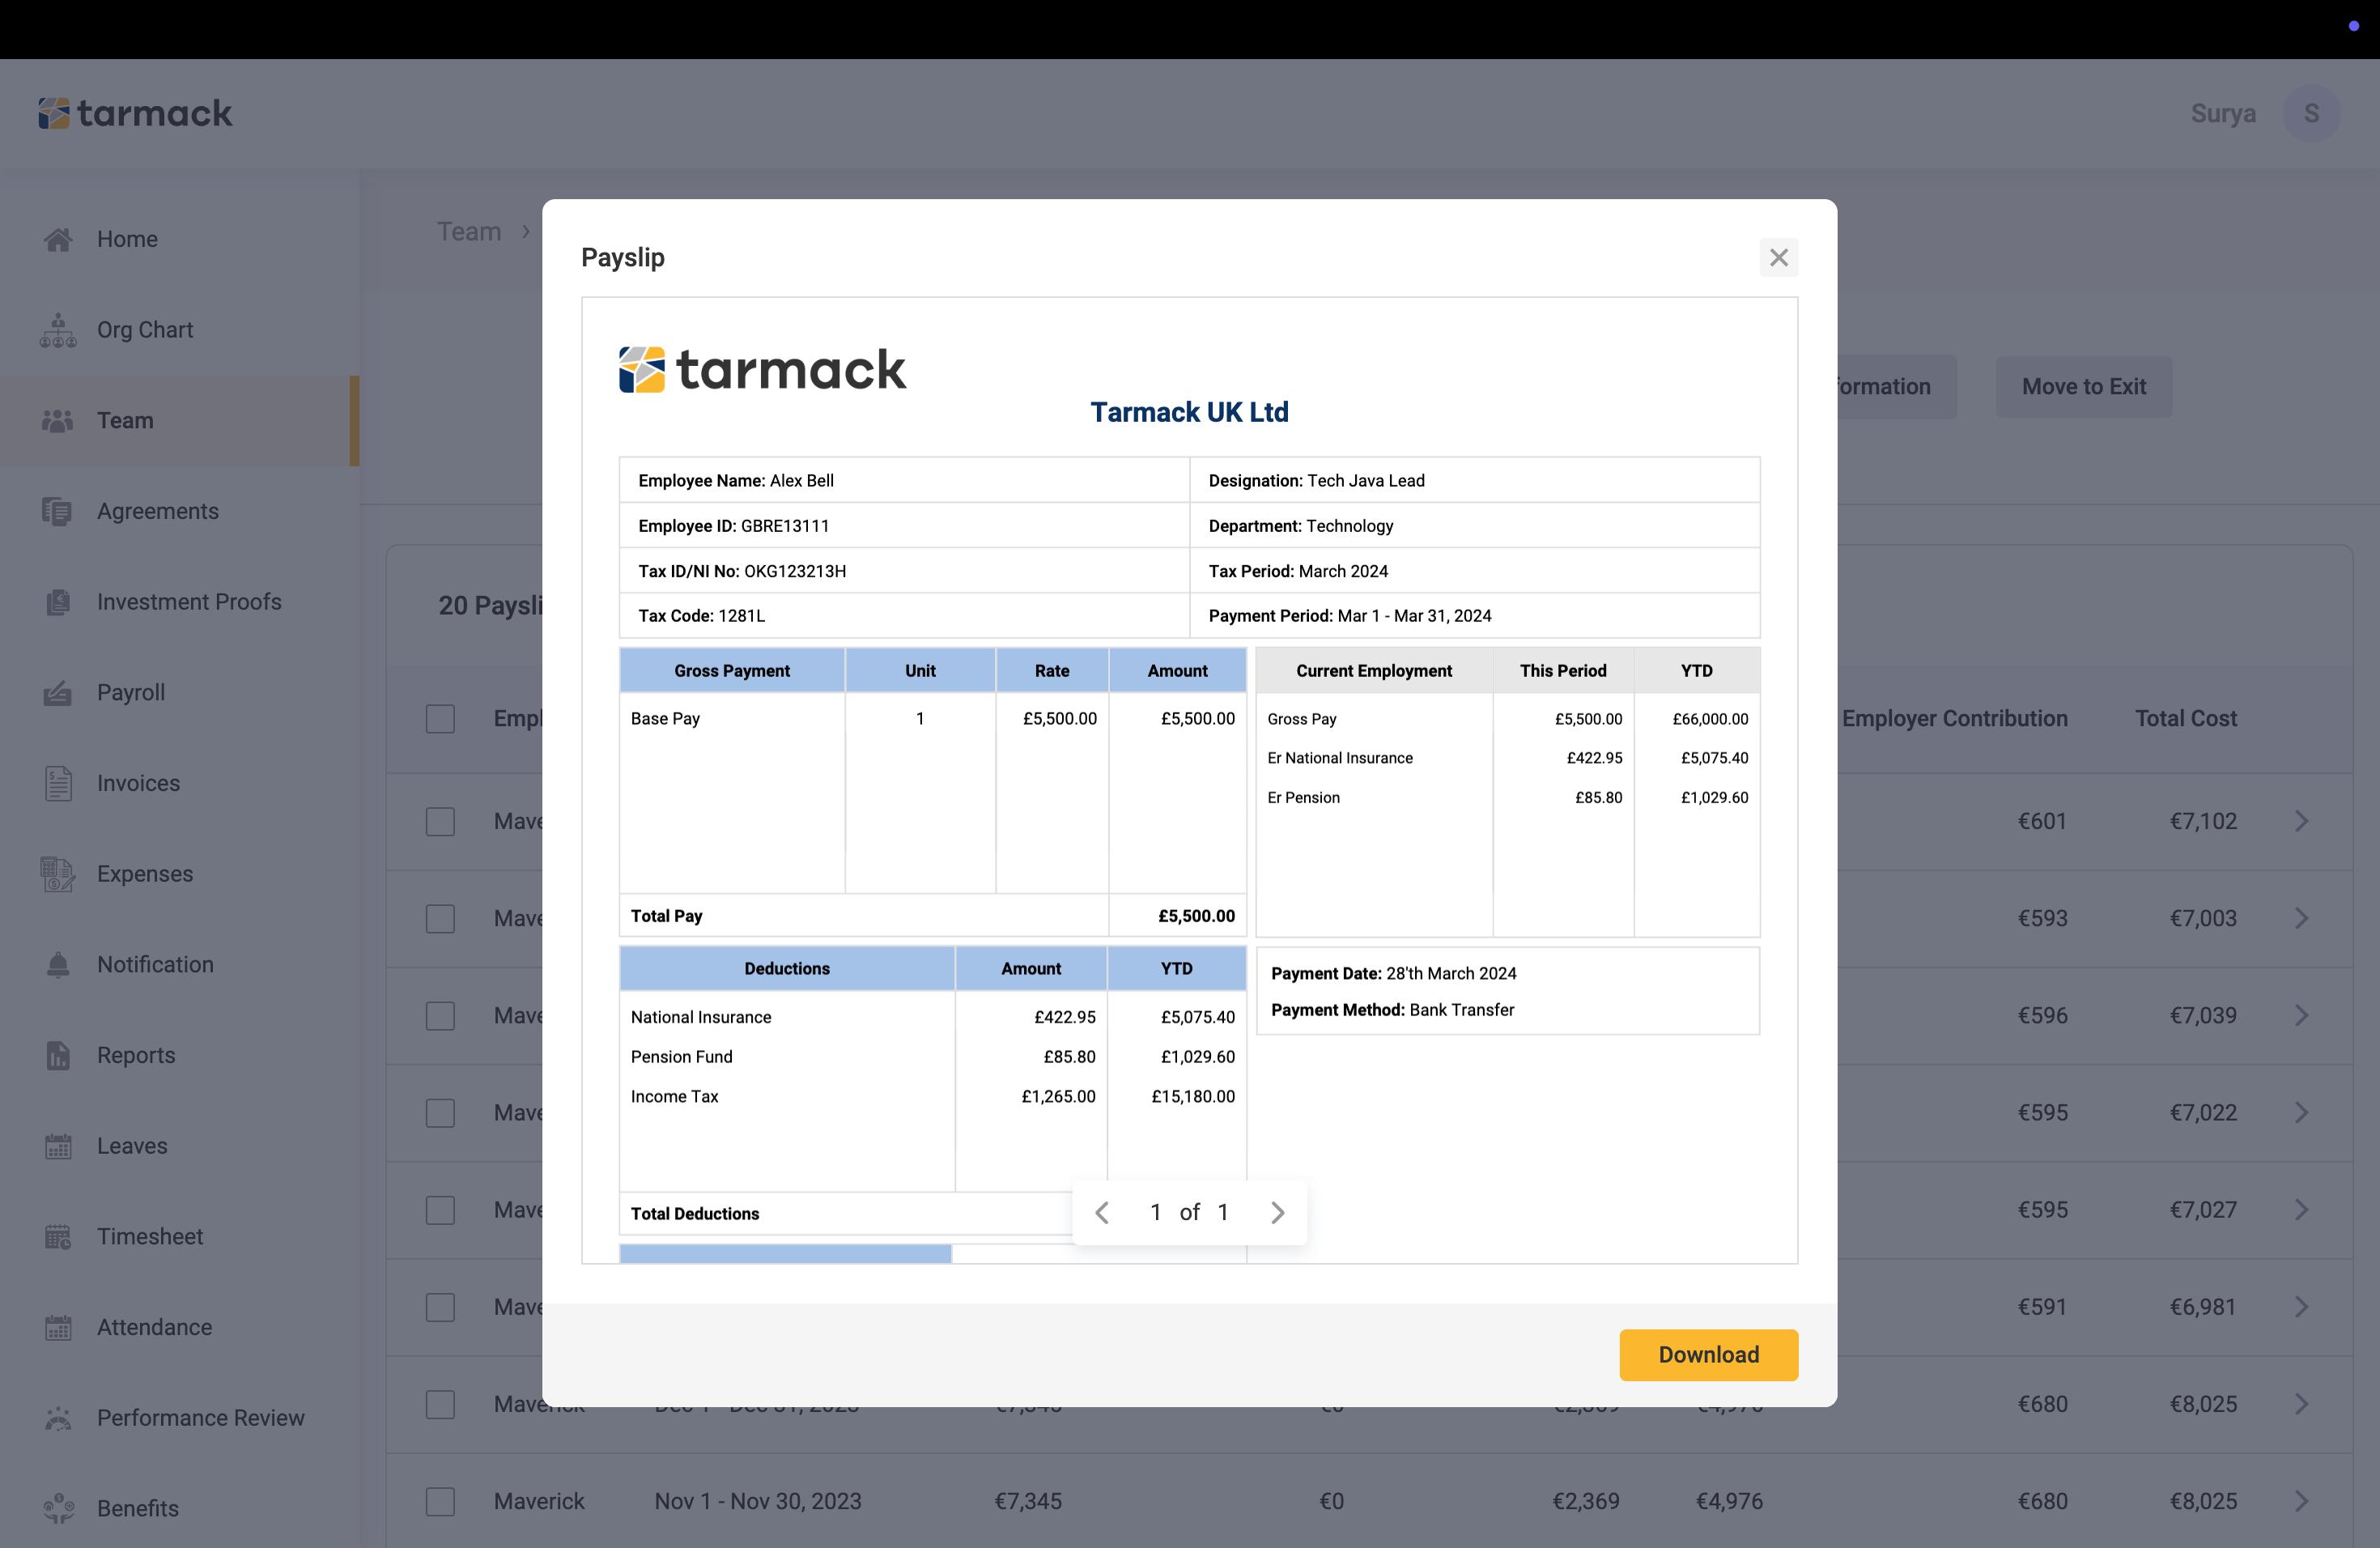Click the Surya user avatar

[2310, 114]
